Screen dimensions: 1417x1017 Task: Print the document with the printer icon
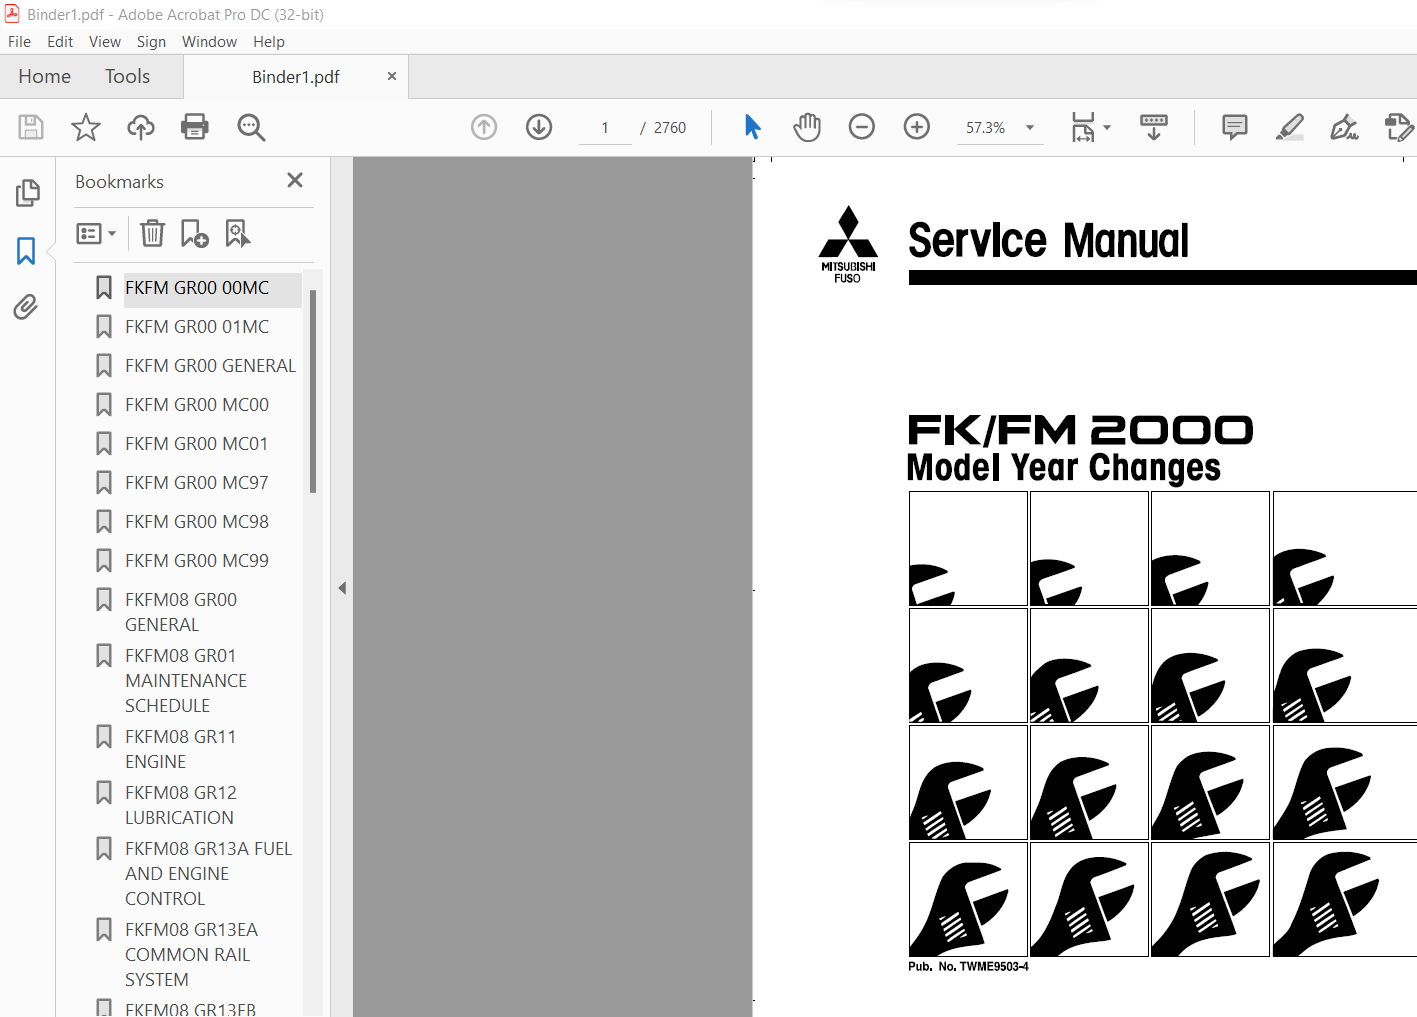(x=195, y=127)
